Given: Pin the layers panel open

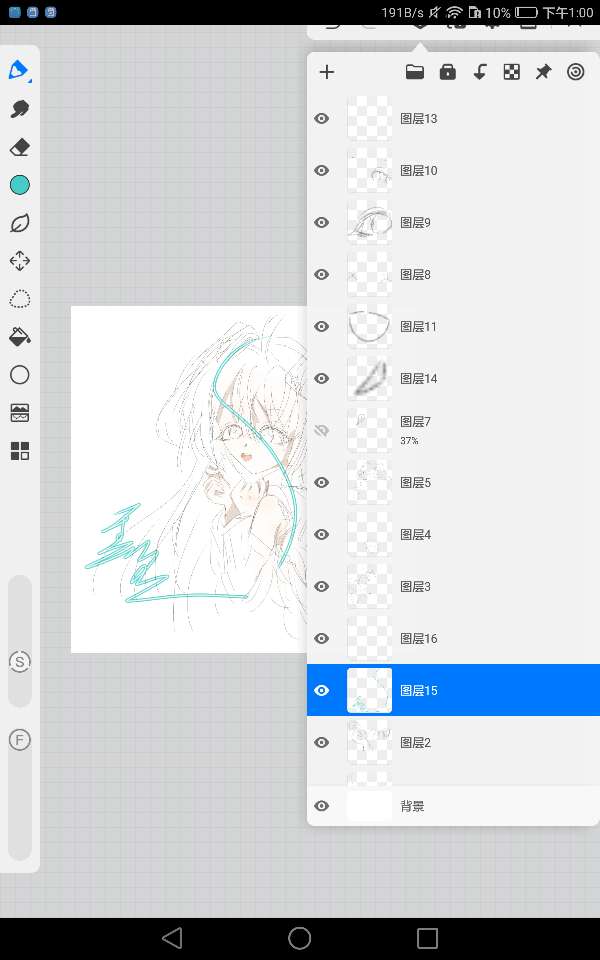Looking at the screenshot, I should coord(543,72).
